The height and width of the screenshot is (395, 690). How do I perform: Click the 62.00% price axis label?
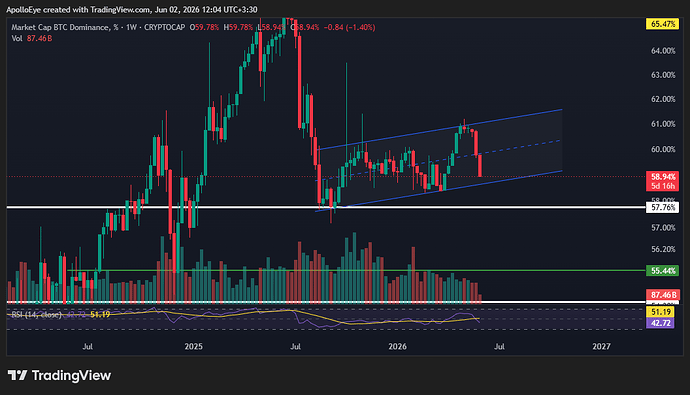[663, 99]
